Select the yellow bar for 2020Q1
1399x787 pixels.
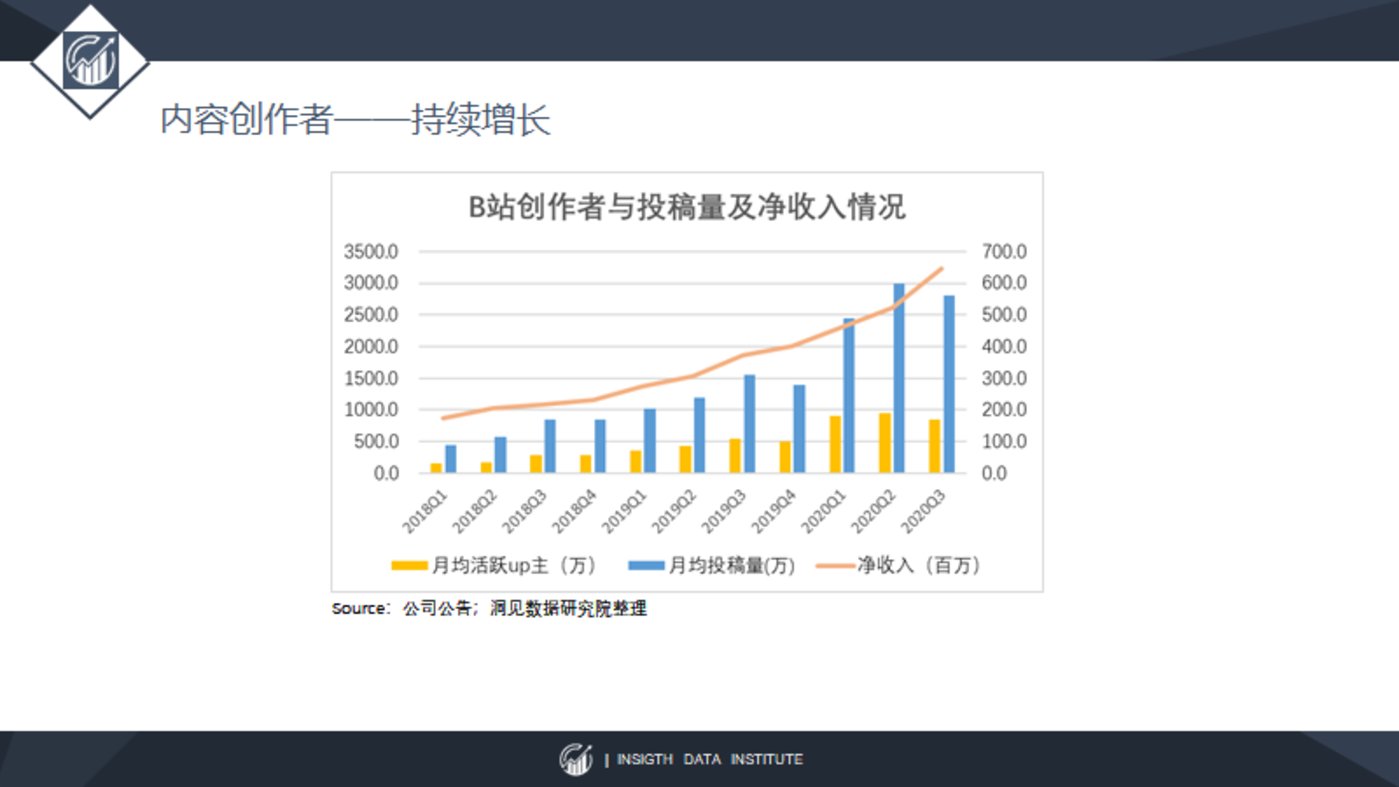click(835, 445)
